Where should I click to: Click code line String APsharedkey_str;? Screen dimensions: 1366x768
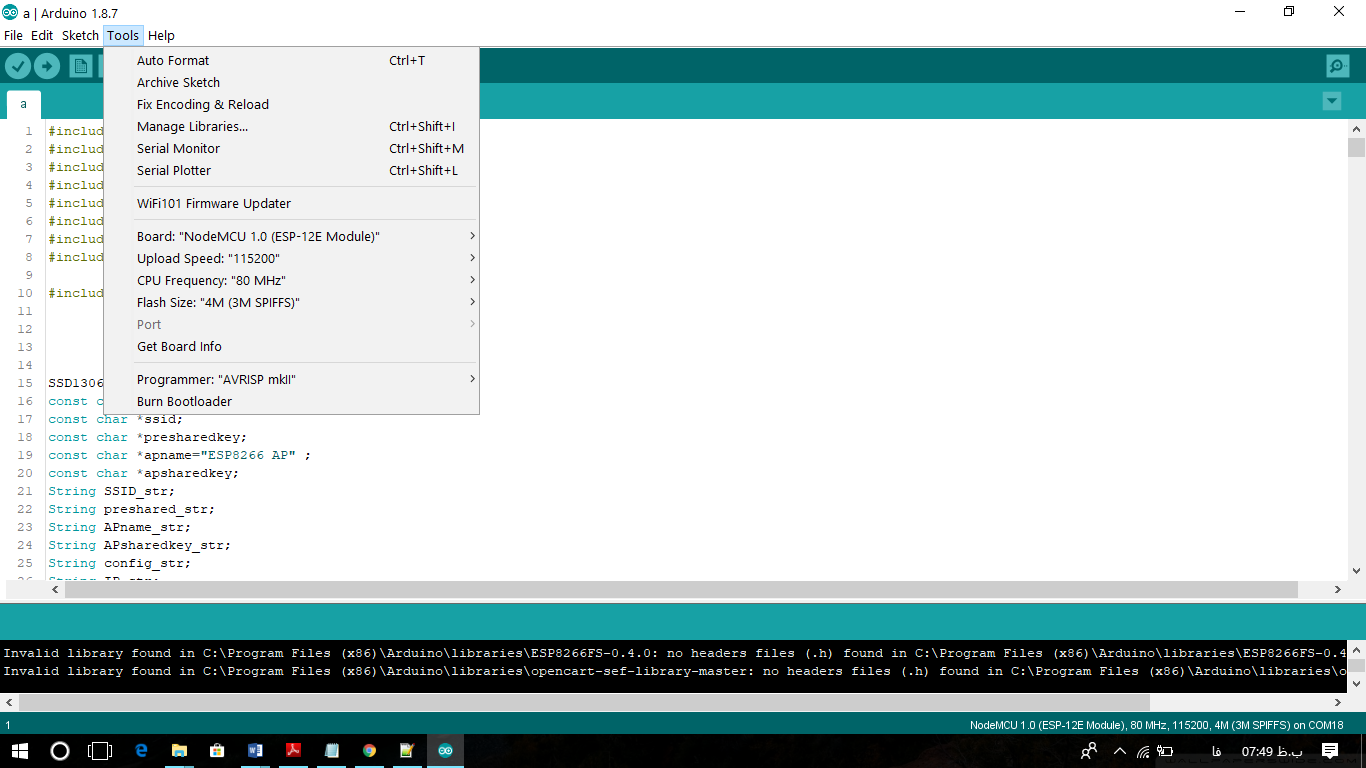[x=139, y=545]
